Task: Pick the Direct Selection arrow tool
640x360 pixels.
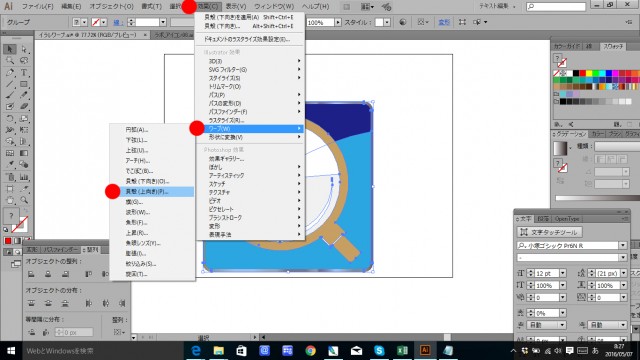Action: coord(24,49)
